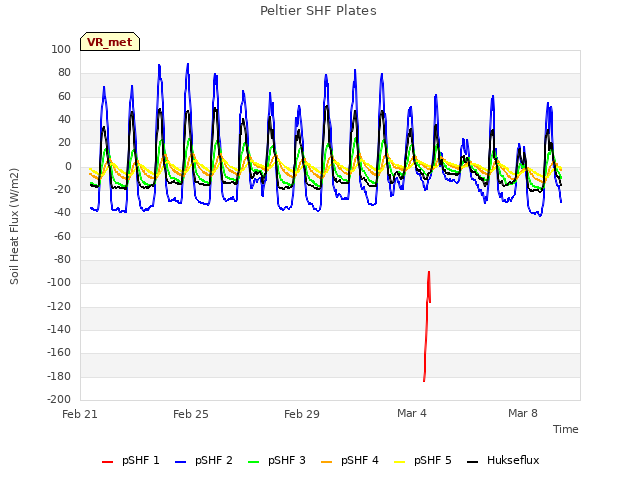Viewport: 640px width, 480px height.
Task: Click the 100 y-axis tick label
Action: click(x=61, y=49)
